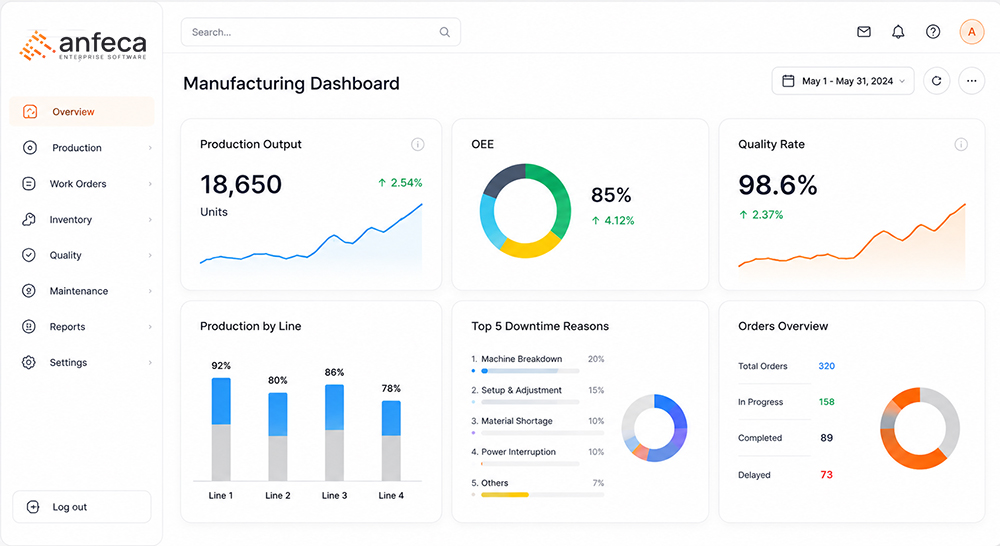
Task: Open the help question mark icon
Action: [933, 31]
